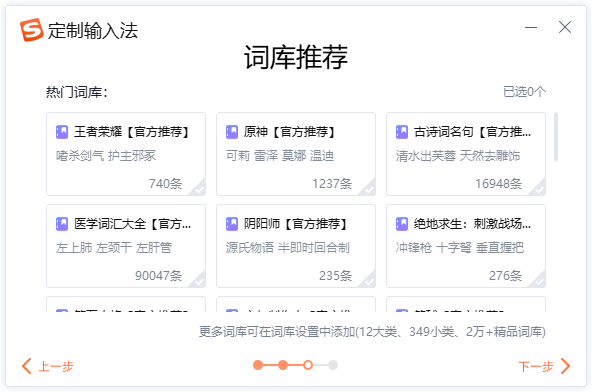Image resolution: width=592 pixels, height=392 pixels.
Task: Click sample text 清水出芙蓉 天然去雕饰
Action: [x=458, y=156]
